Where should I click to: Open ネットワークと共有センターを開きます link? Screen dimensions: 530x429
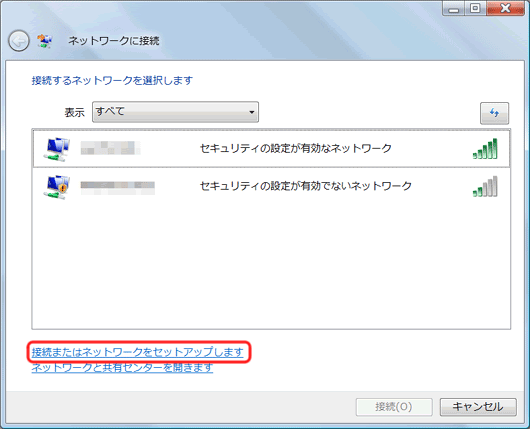122,367
